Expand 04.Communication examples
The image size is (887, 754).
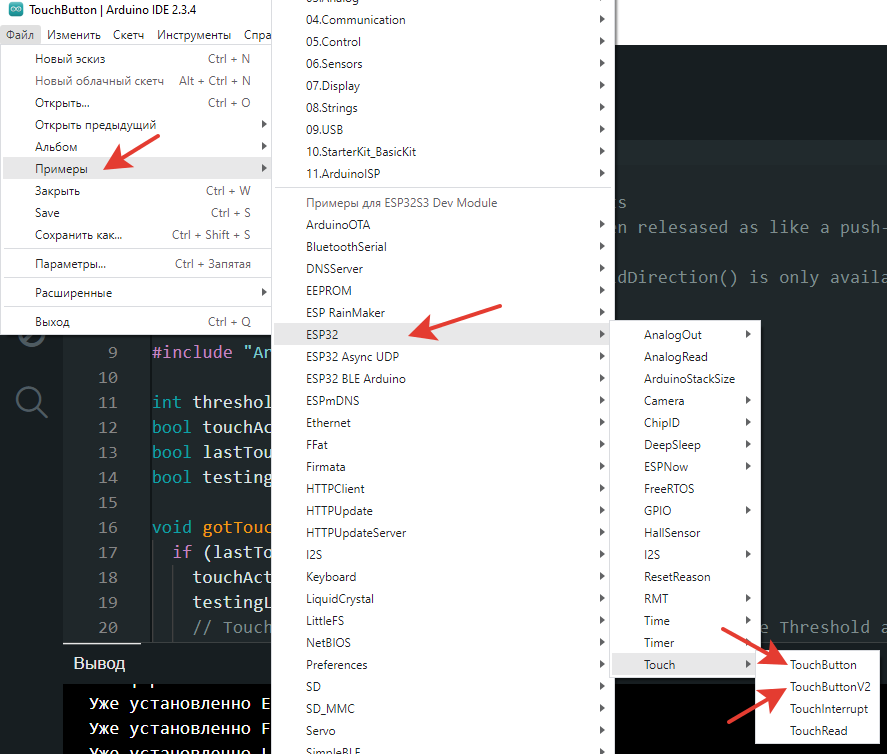pos(442,20)
